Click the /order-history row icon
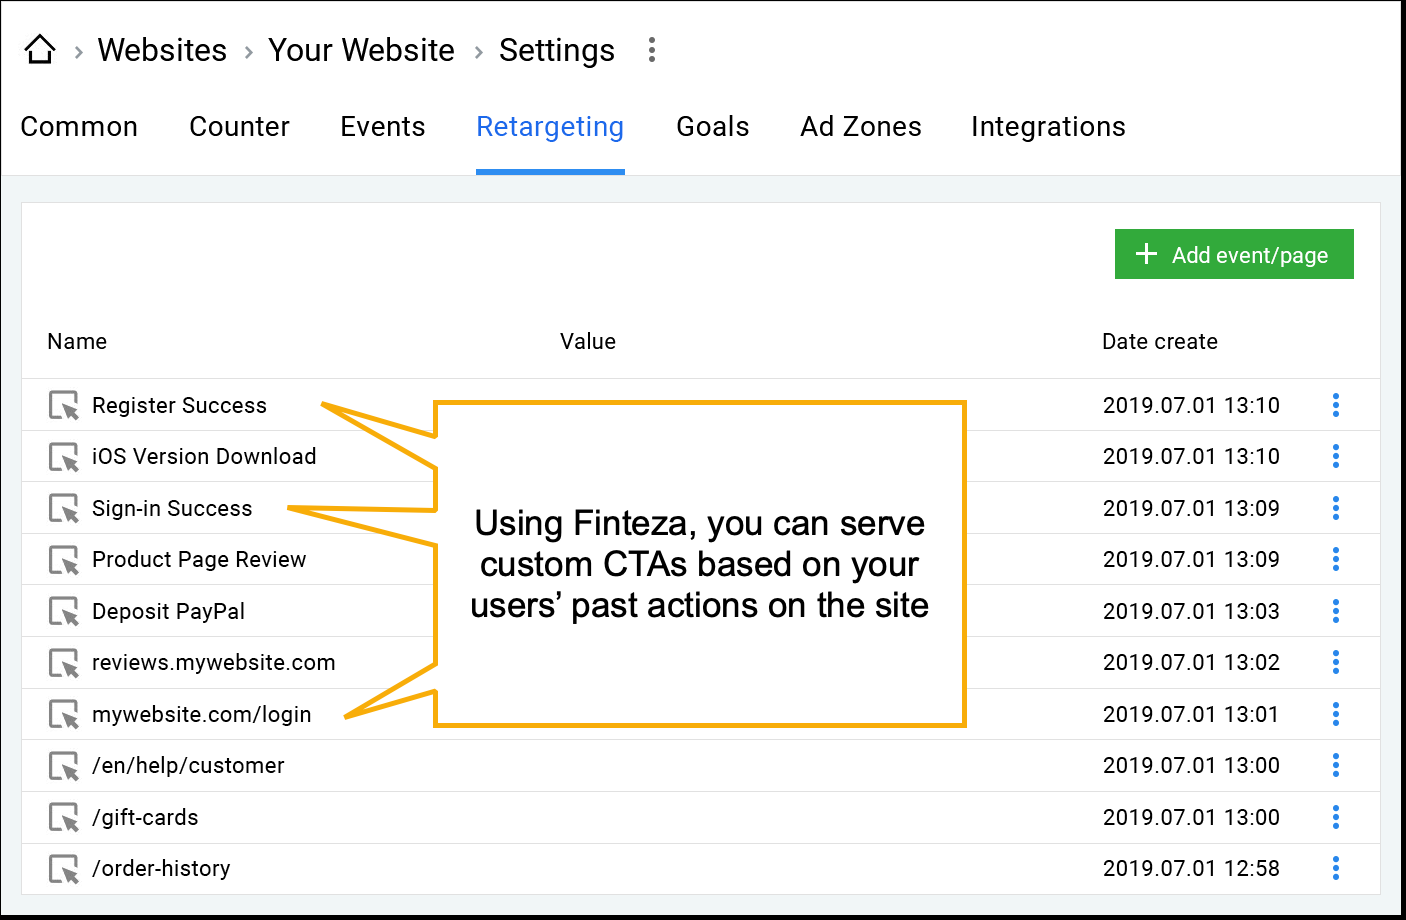 coord(64,868)
